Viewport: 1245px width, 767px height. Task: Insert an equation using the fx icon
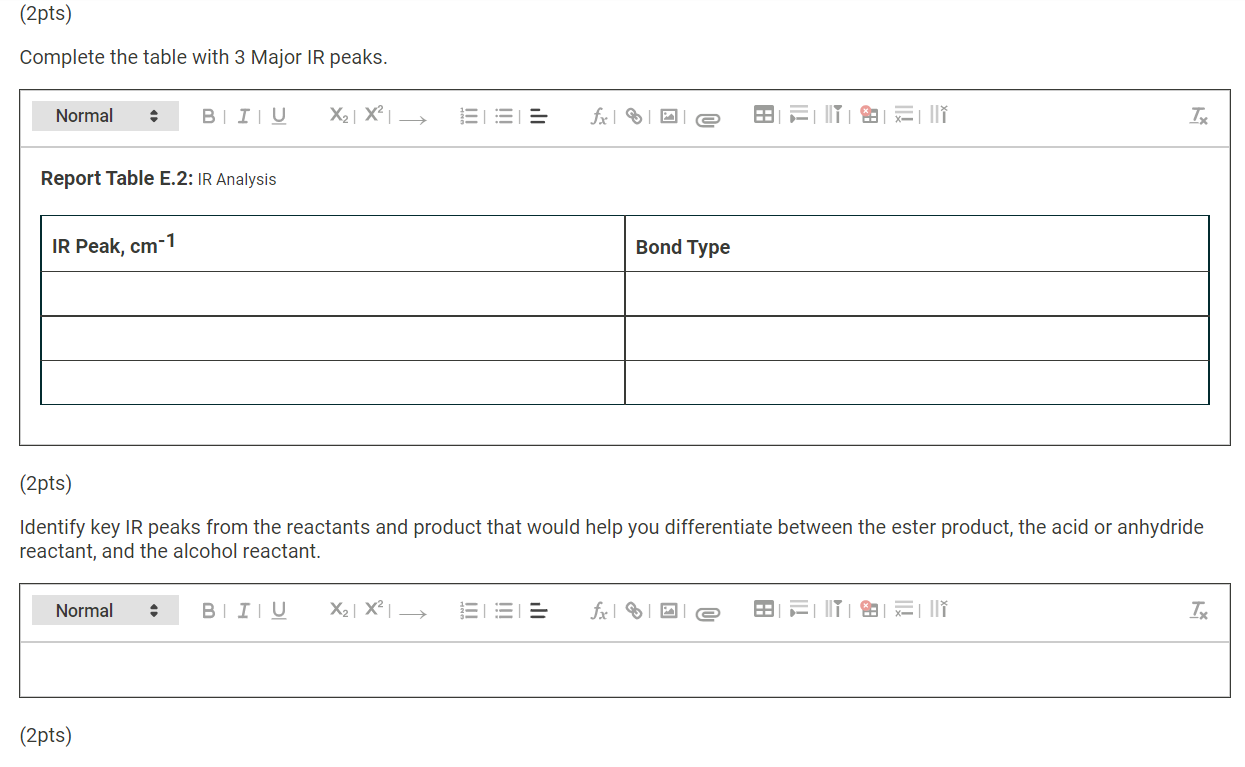click(598, 115)
